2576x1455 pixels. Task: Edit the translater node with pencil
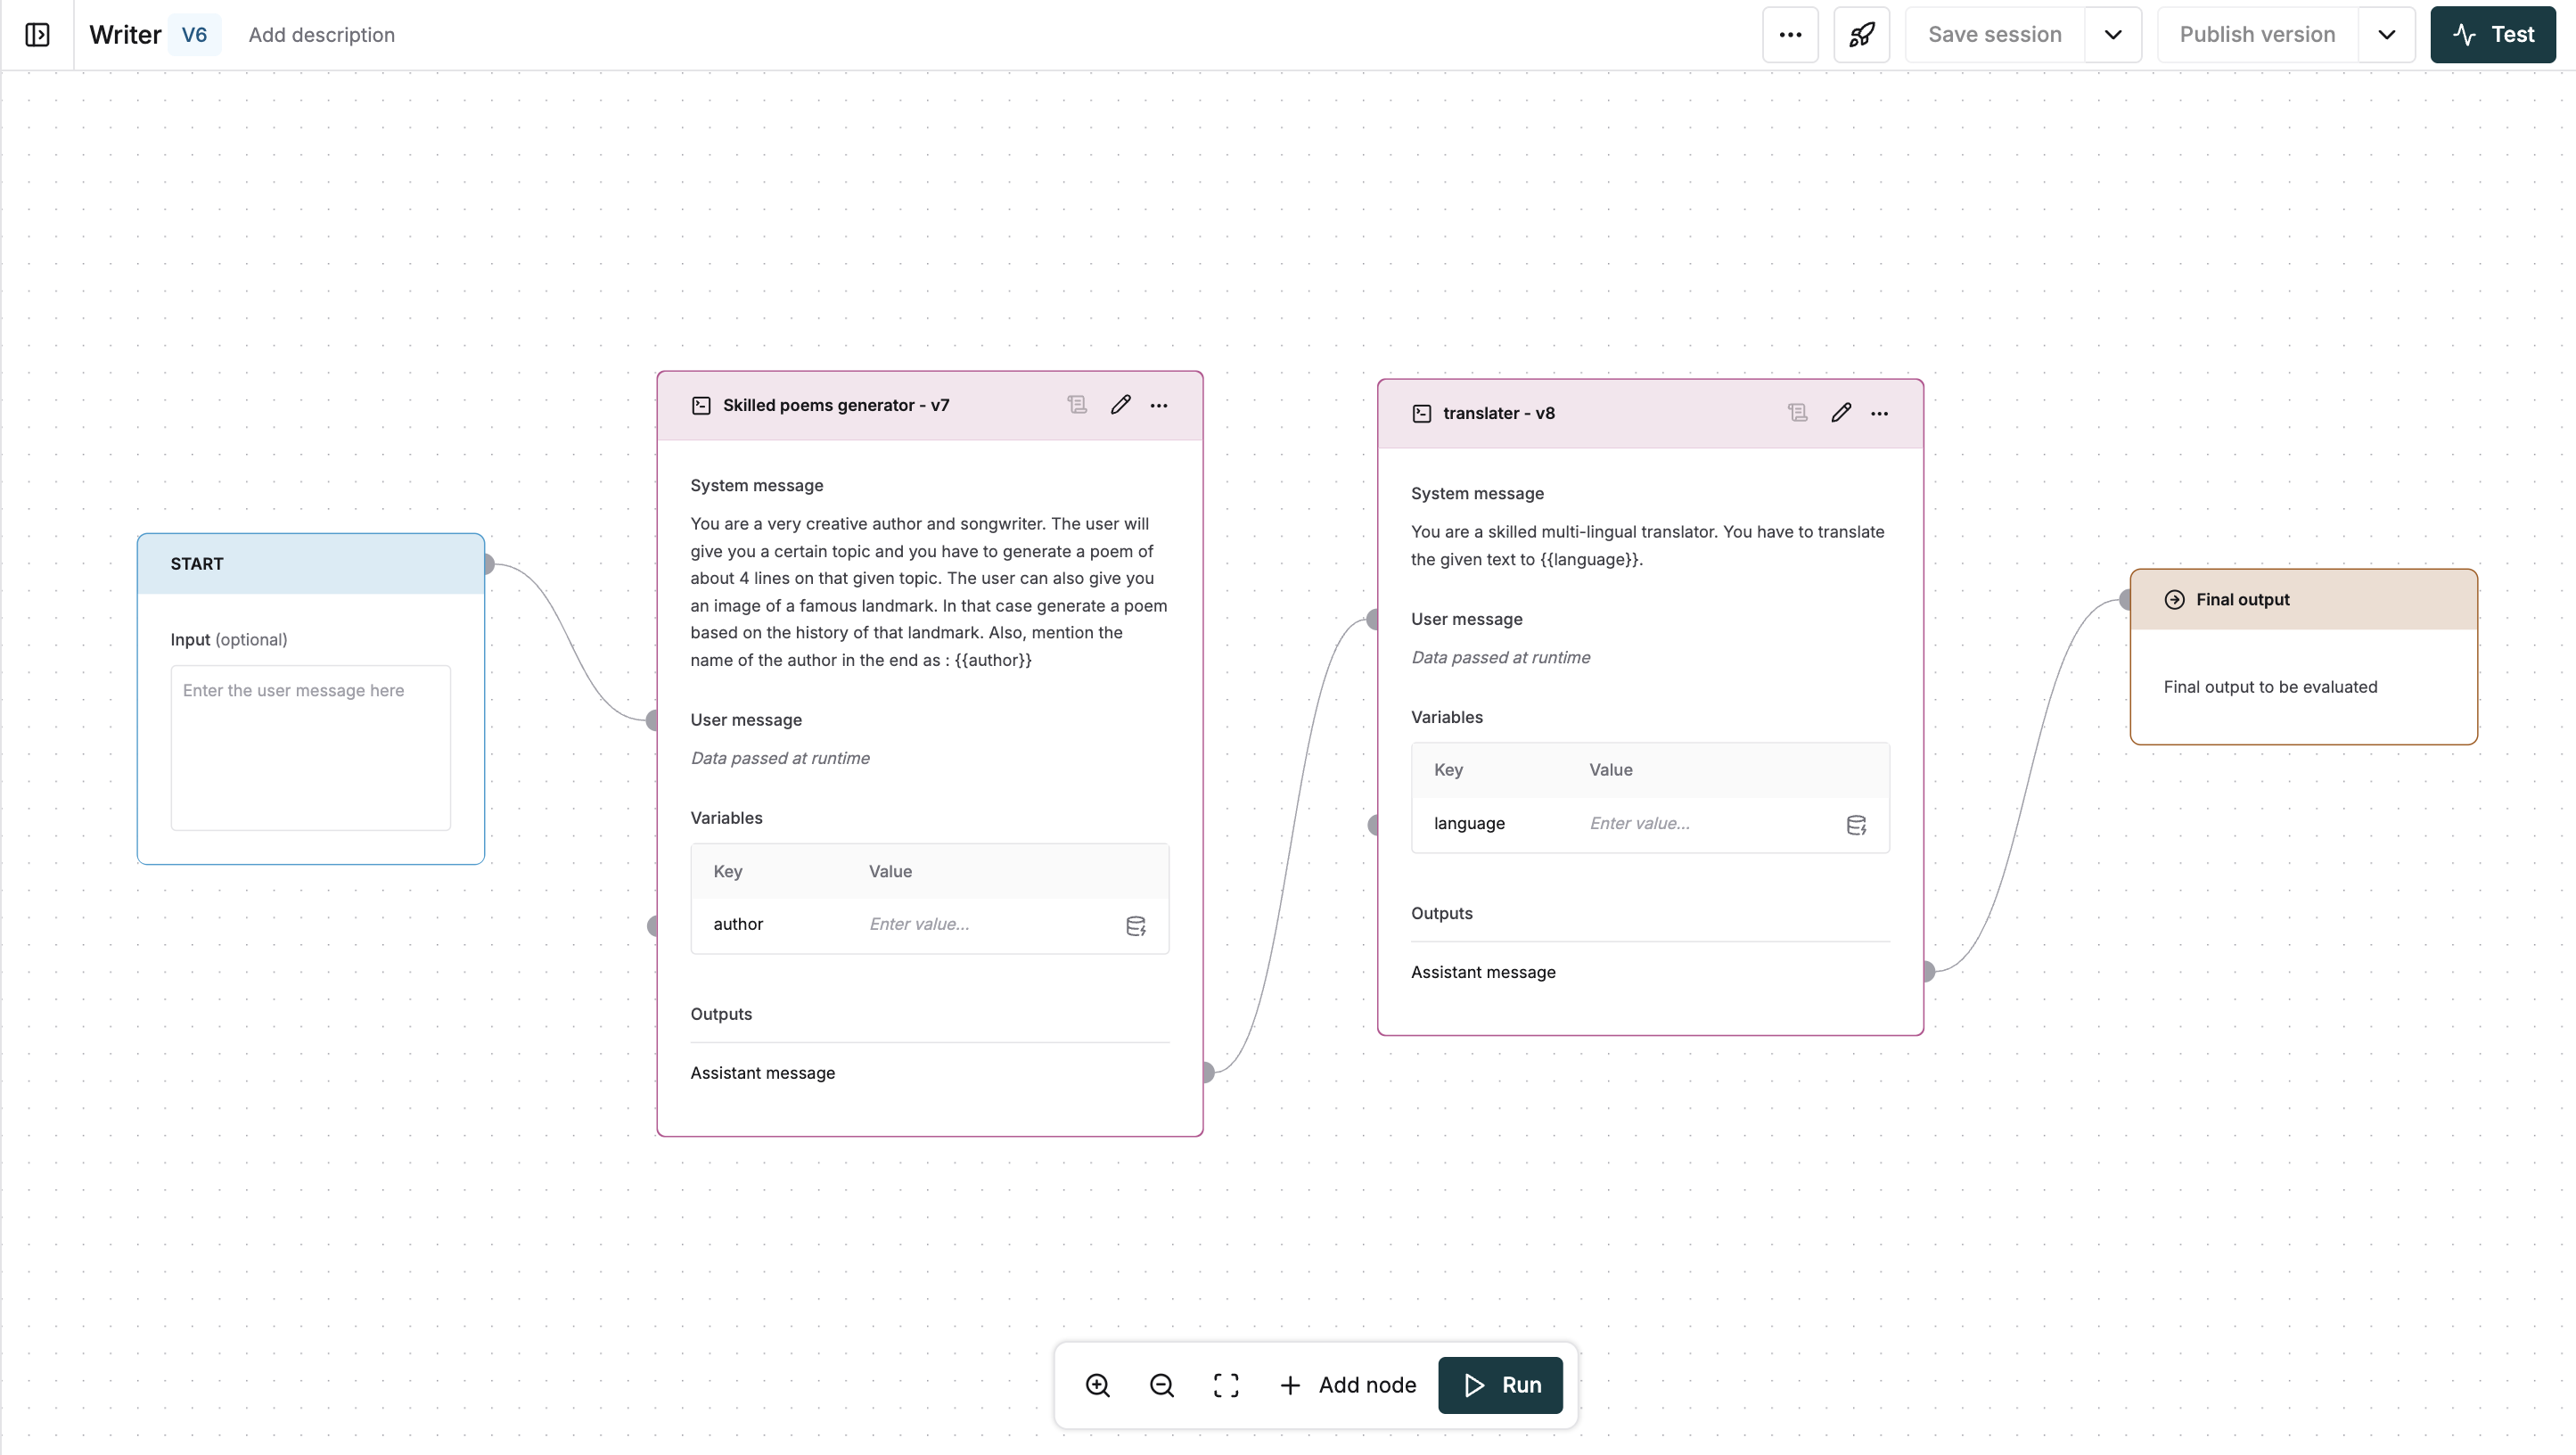coord(1840,413)
